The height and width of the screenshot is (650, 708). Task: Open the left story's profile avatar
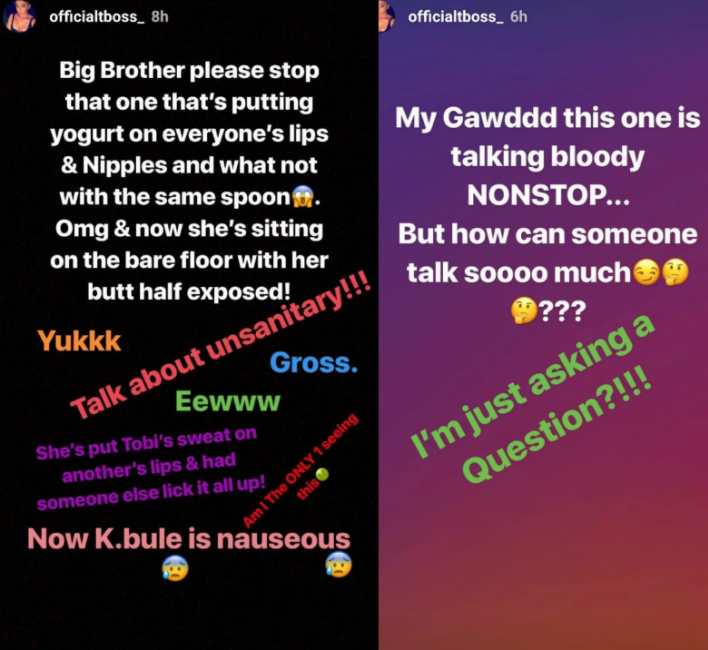point(19,17)
